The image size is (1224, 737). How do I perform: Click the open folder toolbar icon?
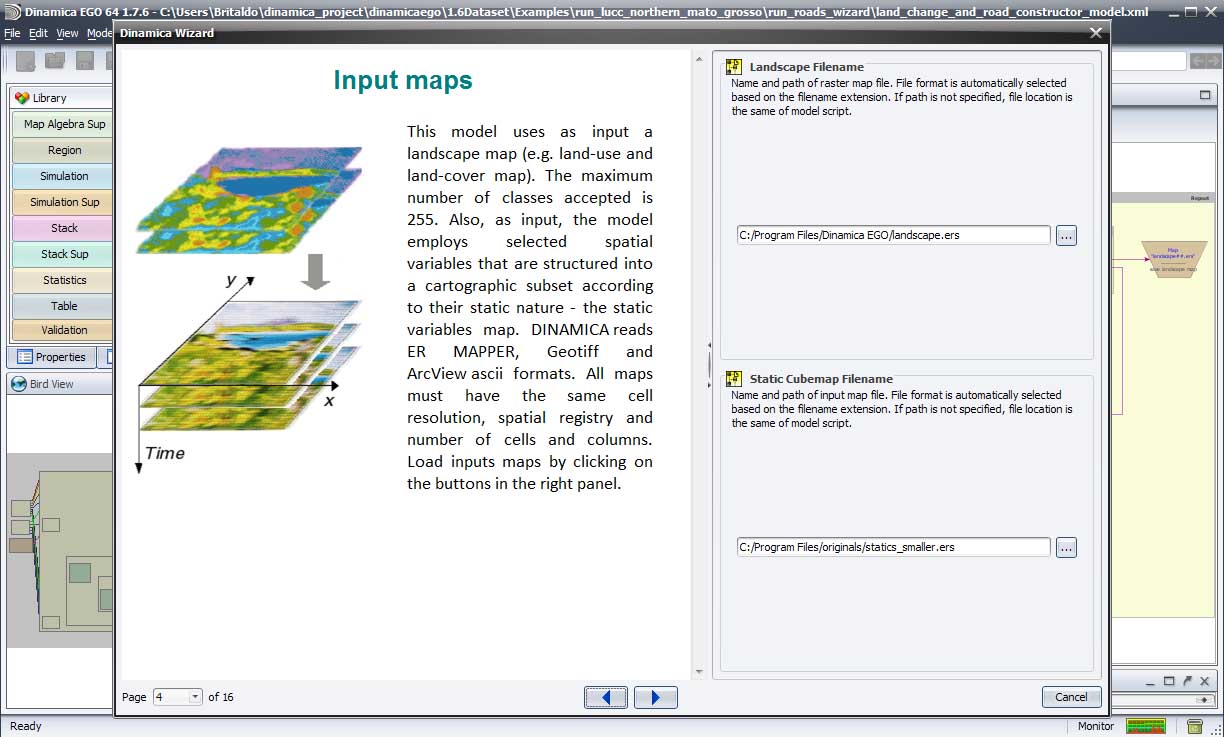click(x=56, y=60)
